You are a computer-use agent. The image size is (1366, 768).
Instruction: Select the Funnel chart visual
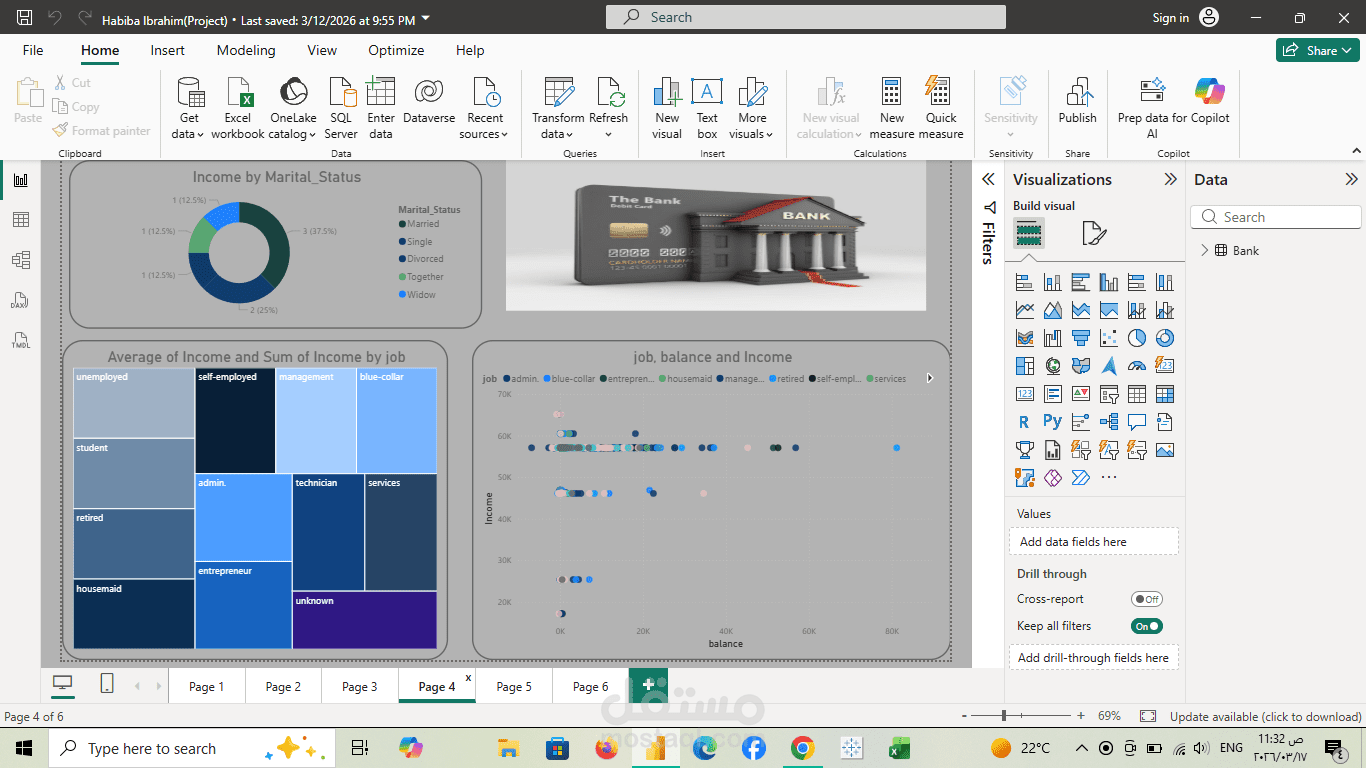pyautogui.click(x=1080, y=338)
